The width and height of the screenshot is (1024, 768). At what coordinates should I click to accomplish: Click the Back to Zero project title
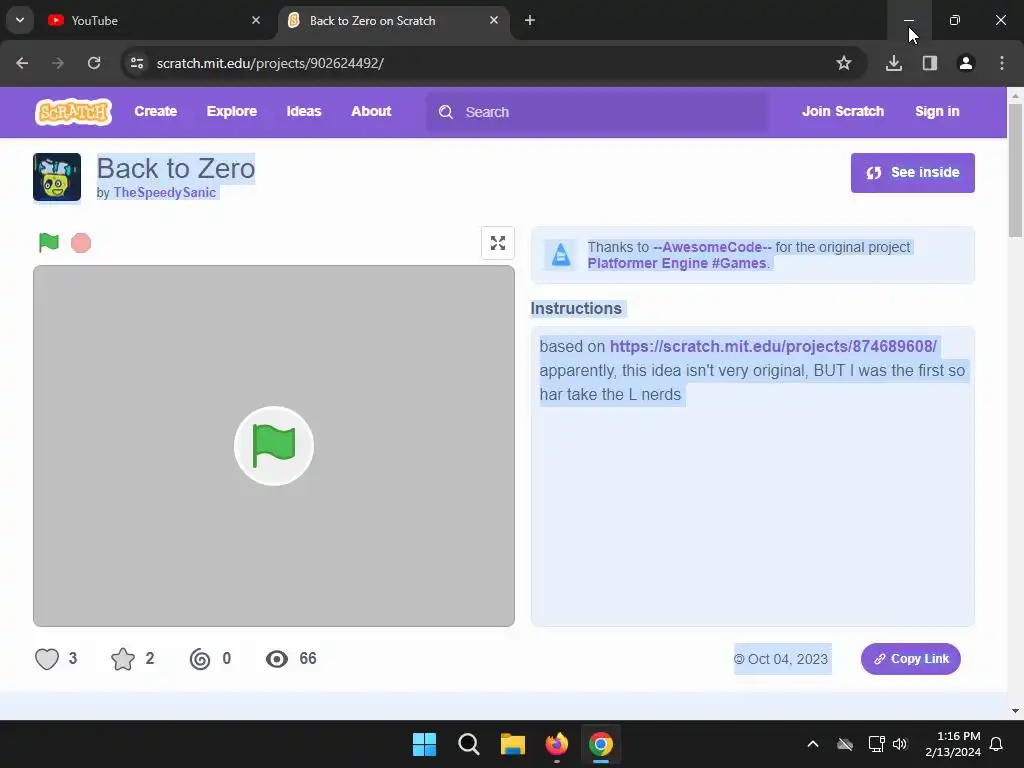click(176, 168)
